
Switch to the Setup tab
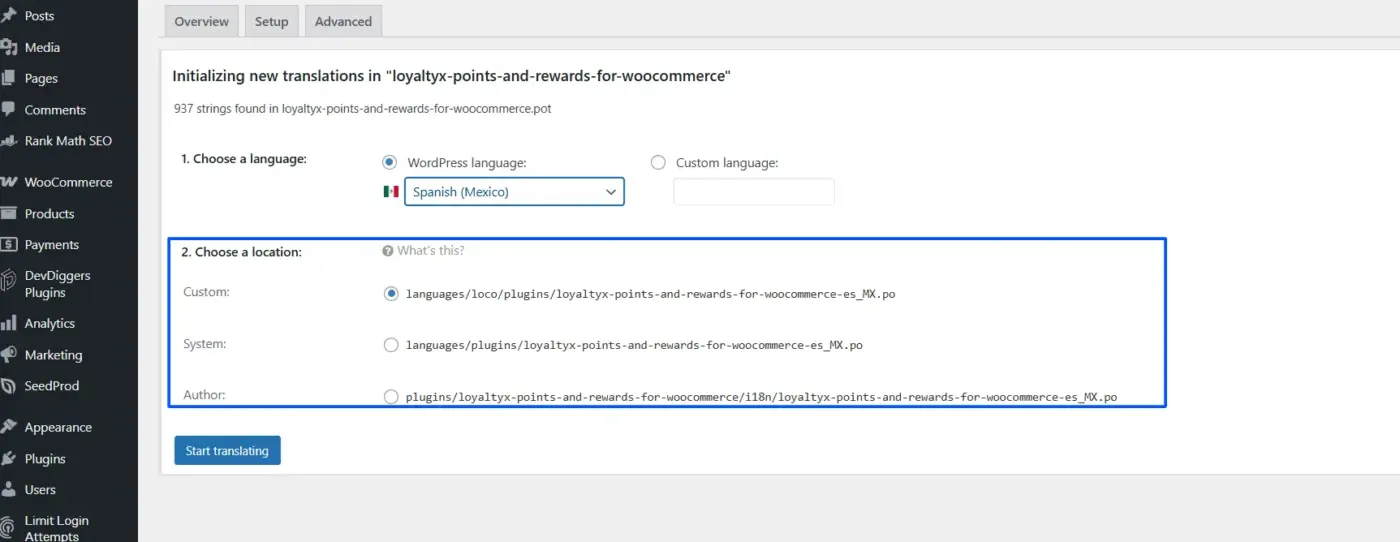271,21
